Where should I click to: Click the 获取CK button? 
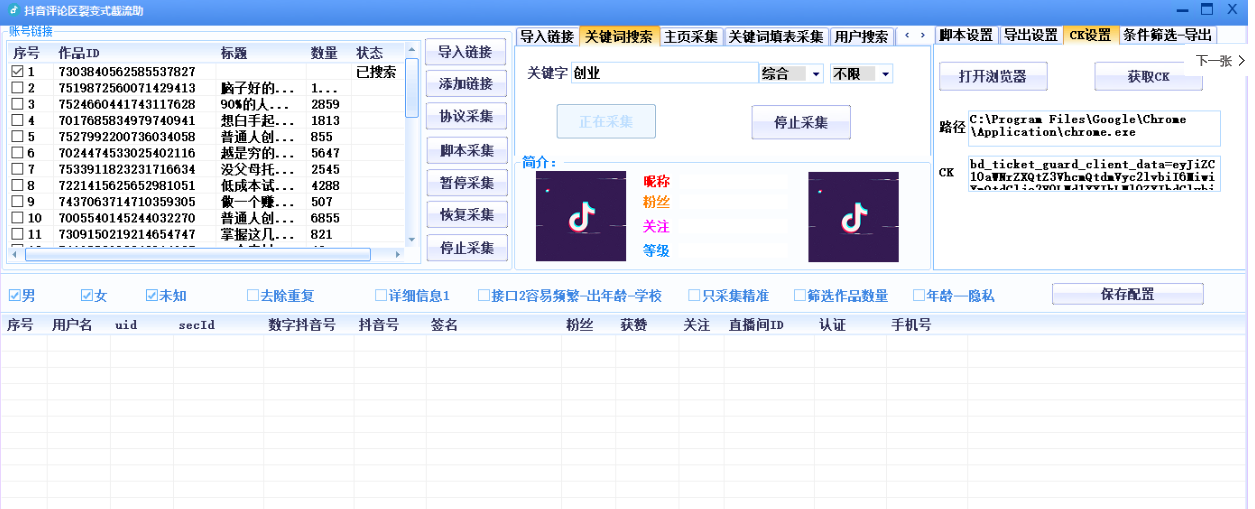click(1148, 77)
